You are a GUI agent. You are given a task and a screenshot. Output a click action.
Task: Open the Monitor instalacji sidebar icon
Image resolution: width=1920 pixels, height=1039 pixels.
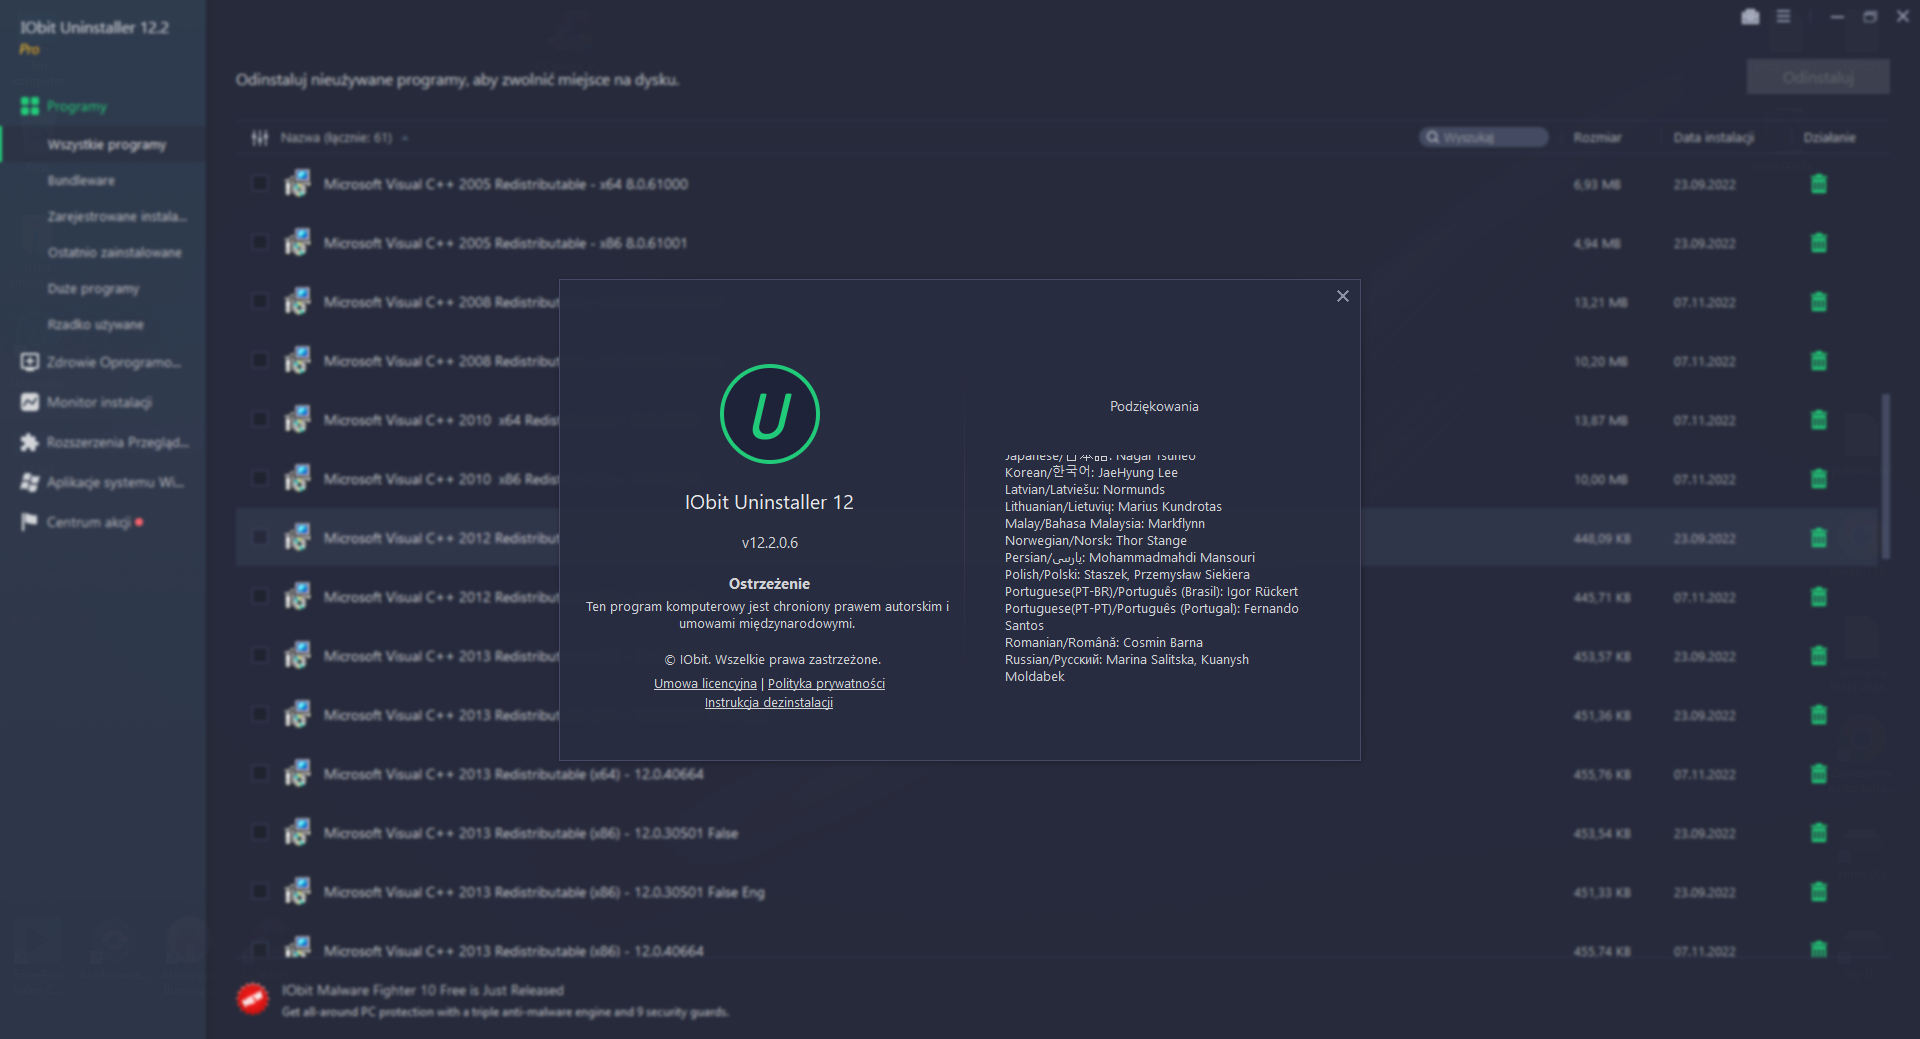[x=30, y=402]
